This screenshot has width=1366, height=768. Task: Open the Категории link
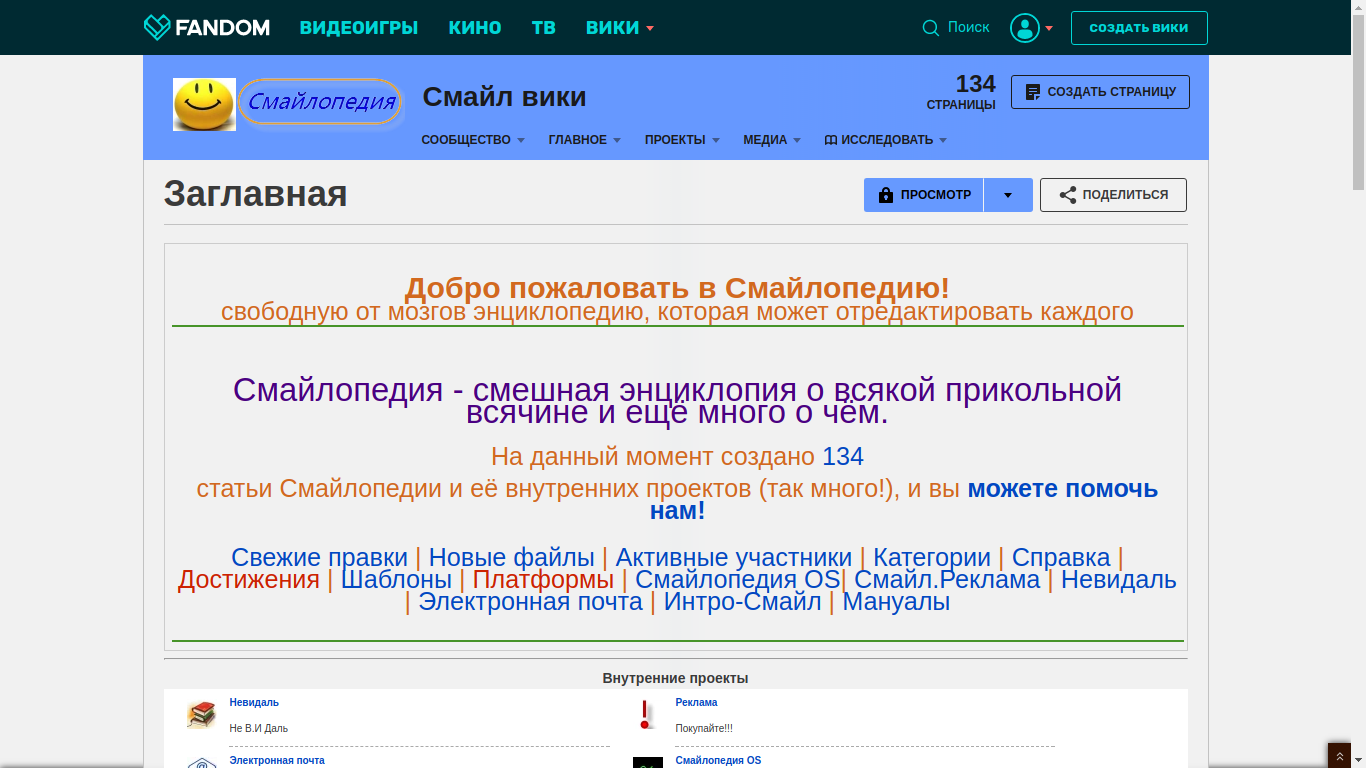[x=932, y=557]
